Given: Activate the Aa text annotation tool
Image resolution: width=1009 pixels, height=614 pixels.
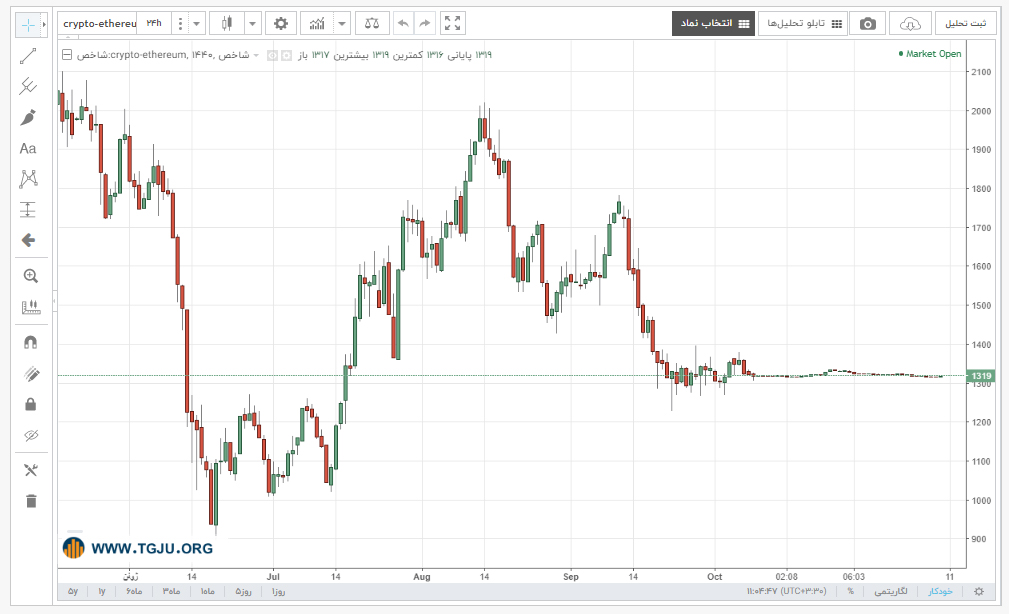Looking at the screenshot, I should 28,149.
